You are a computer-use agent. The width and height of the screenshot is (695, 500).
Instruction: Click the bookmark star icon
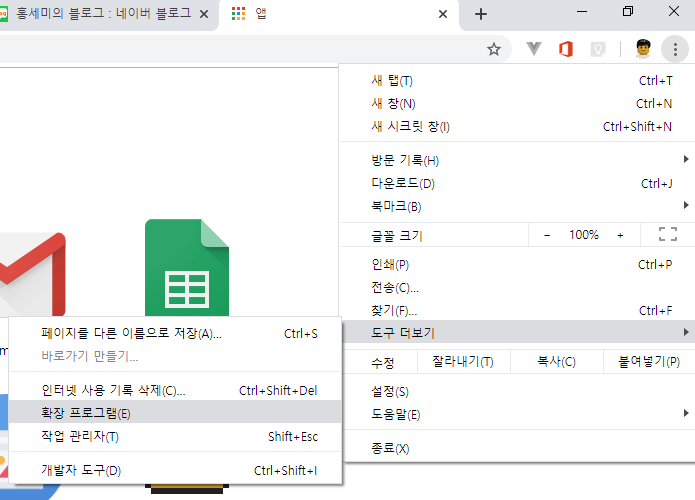[494, 49]
